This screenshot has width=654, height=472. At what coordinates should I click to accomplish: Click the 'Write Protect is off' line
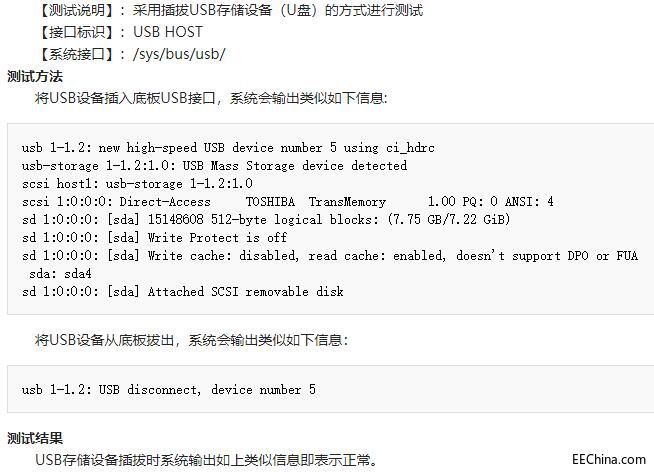pyautogui.click(x=154, y=238)
